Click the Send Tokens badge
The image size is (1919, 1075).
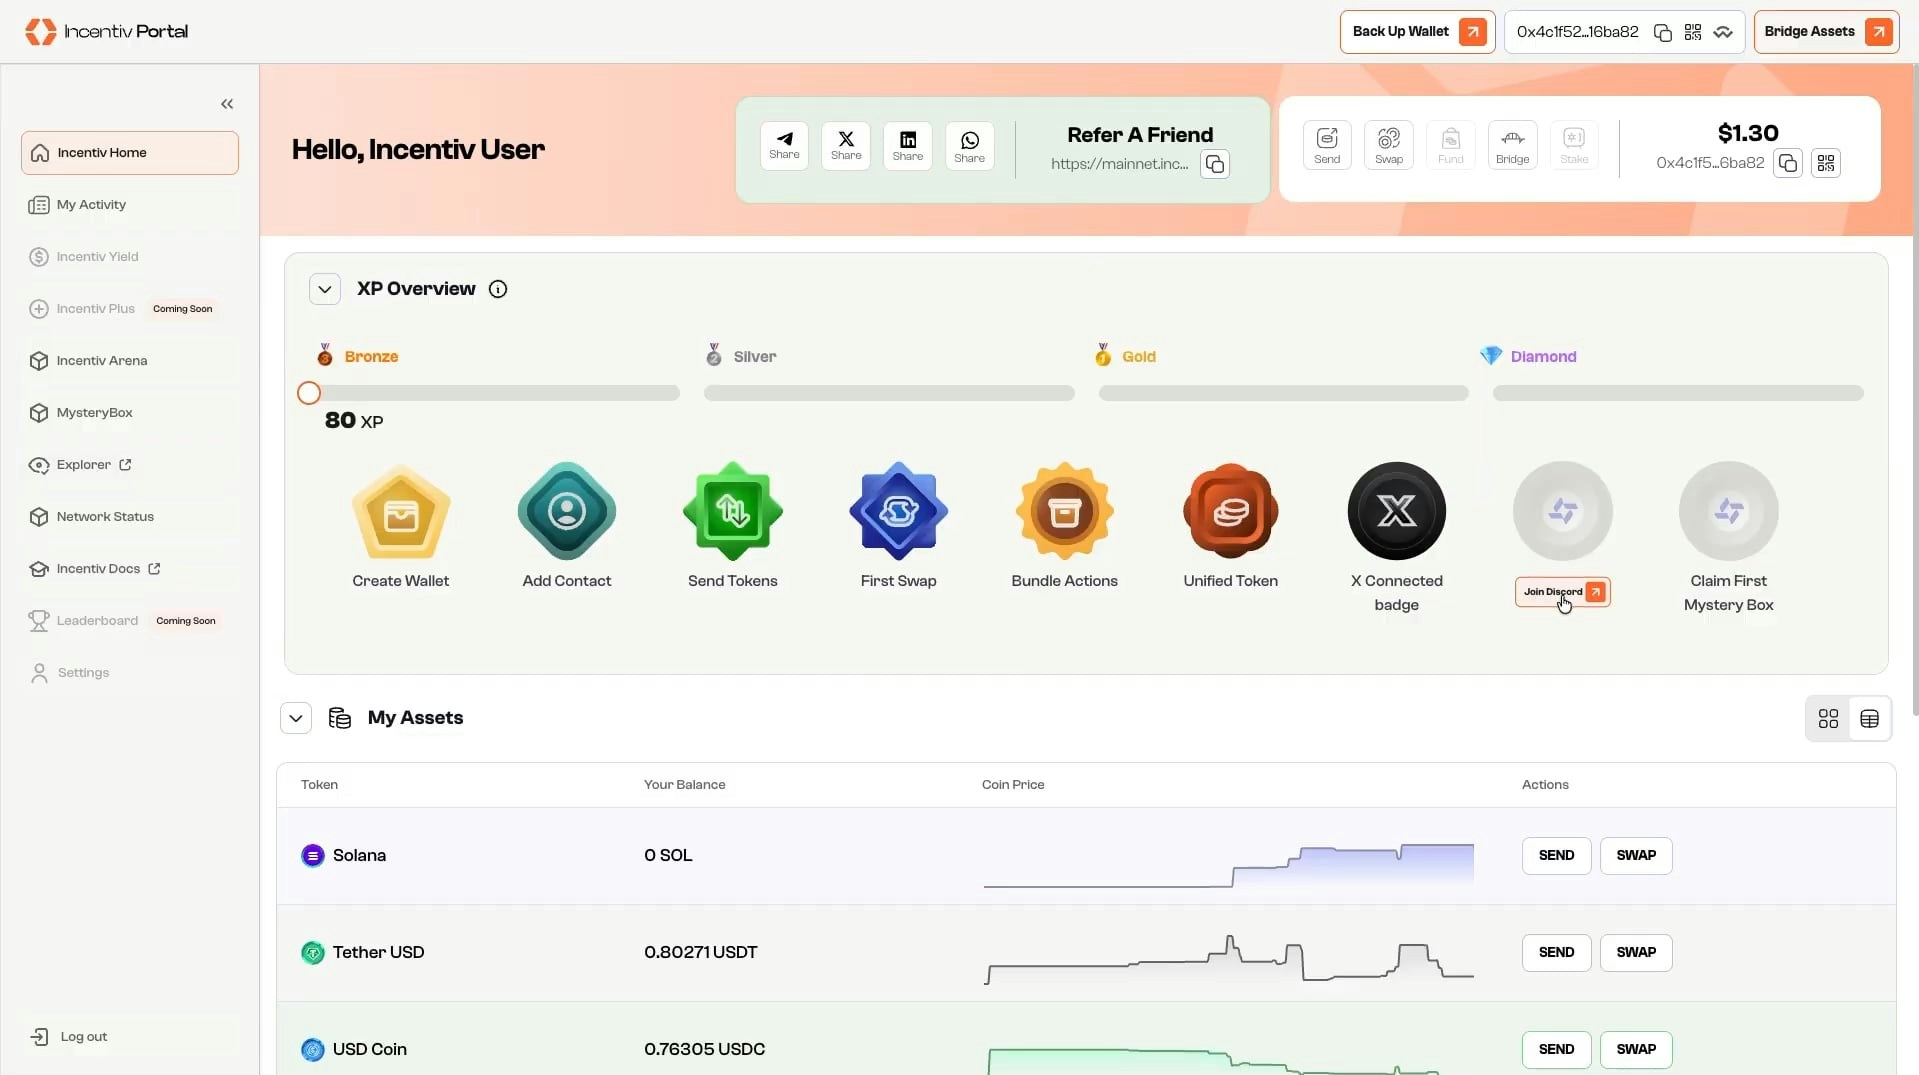click(x=733, y=511)
